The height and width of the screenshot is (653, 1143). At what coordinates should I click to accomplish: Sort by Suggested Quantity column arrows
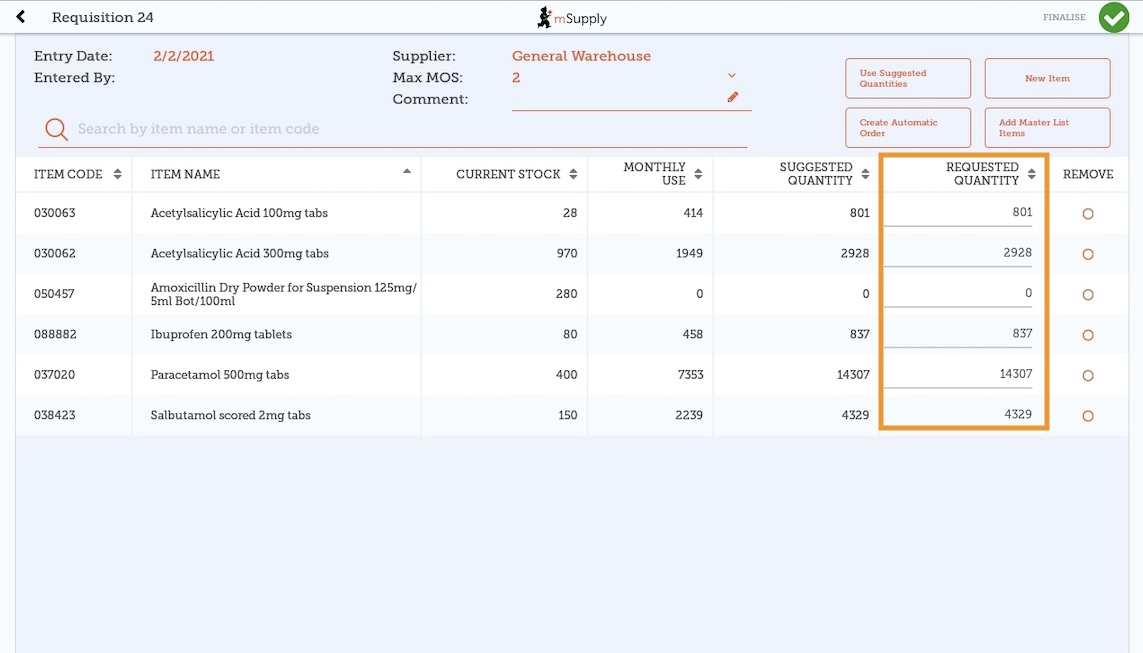(865, 174)
